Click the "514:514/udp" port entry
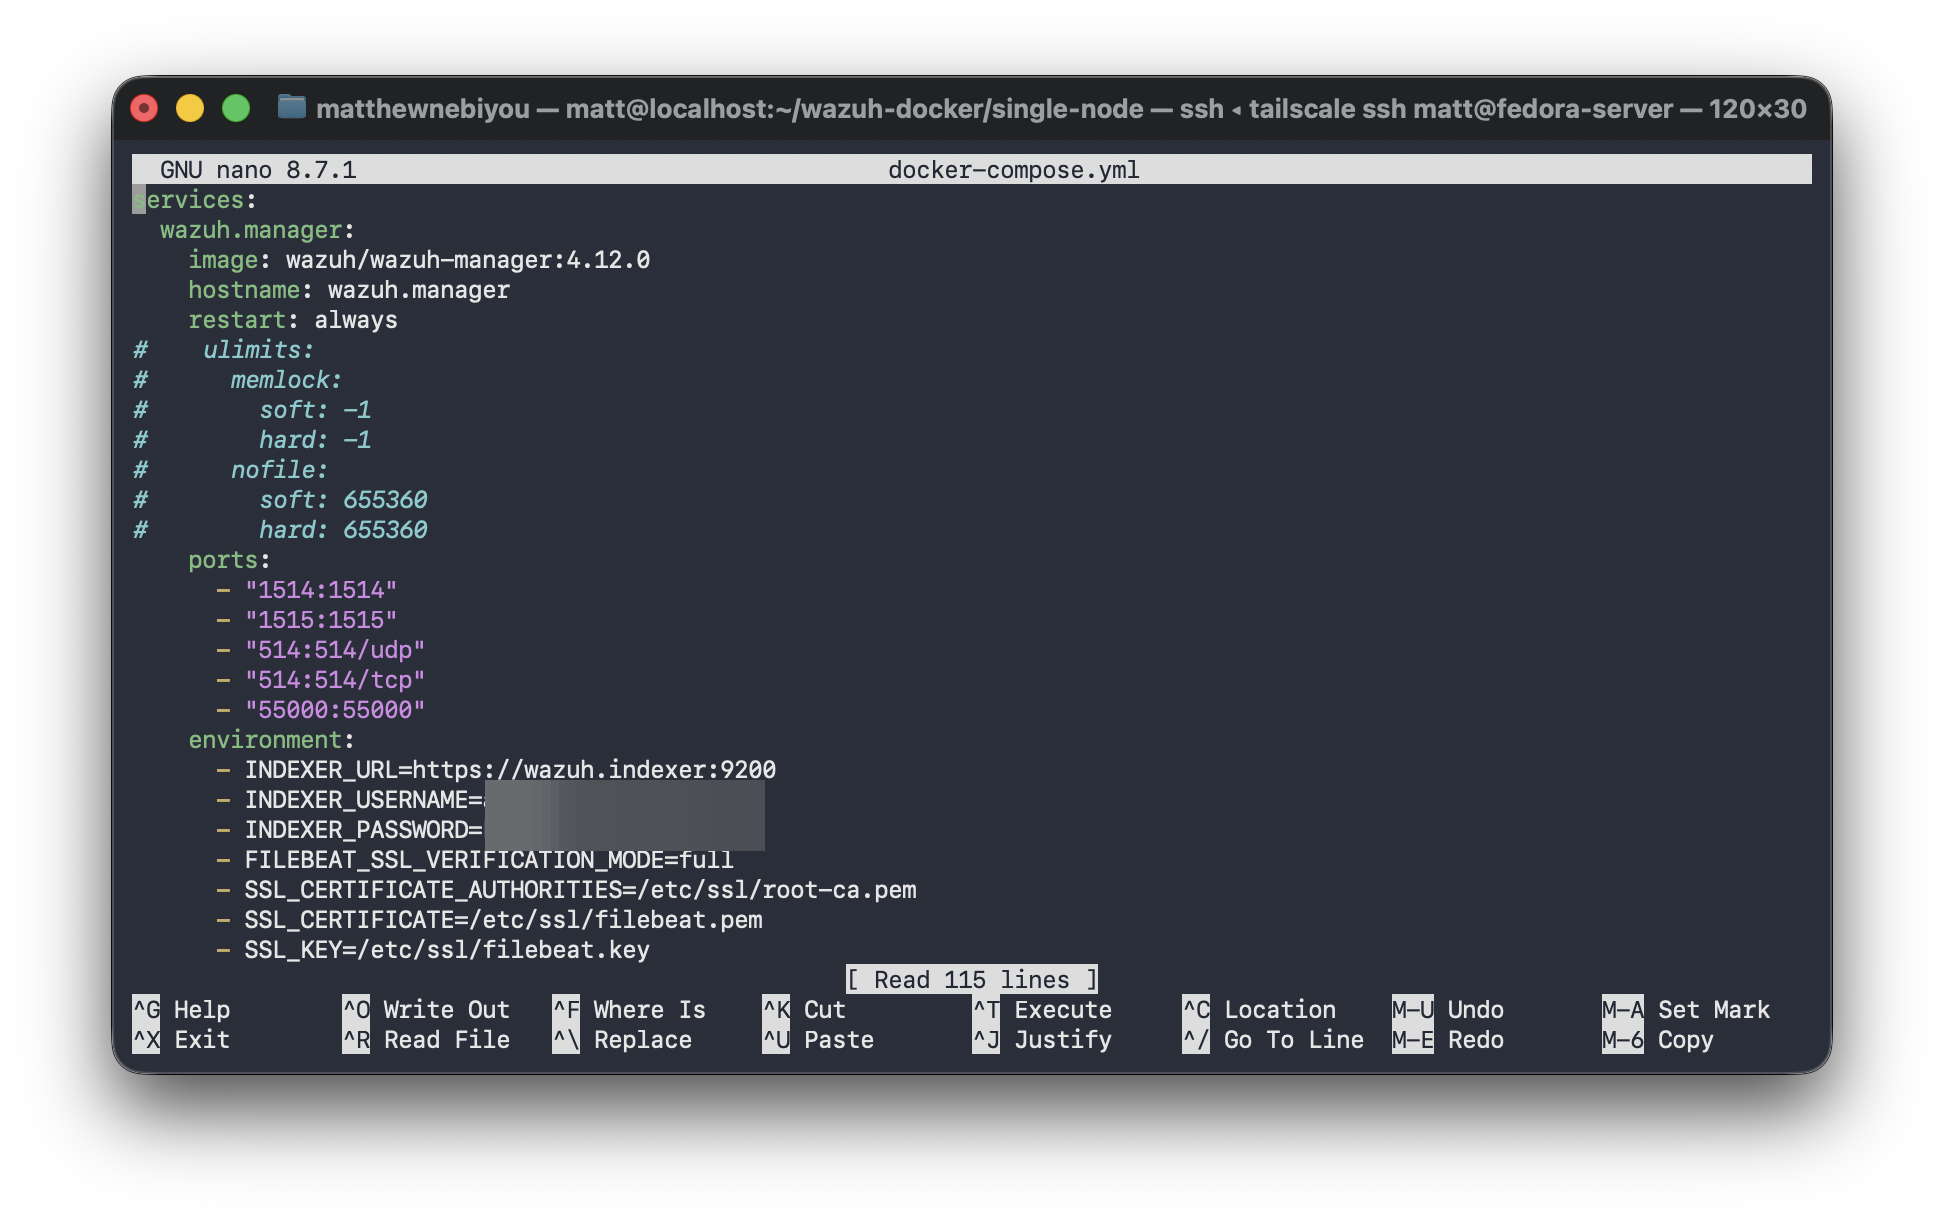This screenshot has width=1944, height=1222. (x=335, y=650)
